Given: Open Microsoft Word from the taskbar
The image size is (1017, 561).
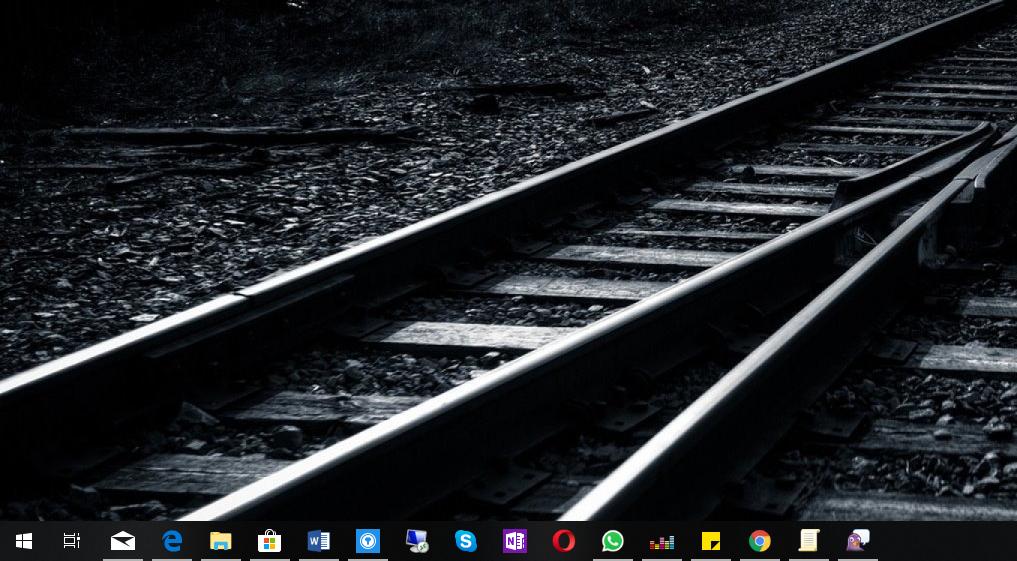Looking at the screenshot, I should pyautogui.click(x=318, y=540).
